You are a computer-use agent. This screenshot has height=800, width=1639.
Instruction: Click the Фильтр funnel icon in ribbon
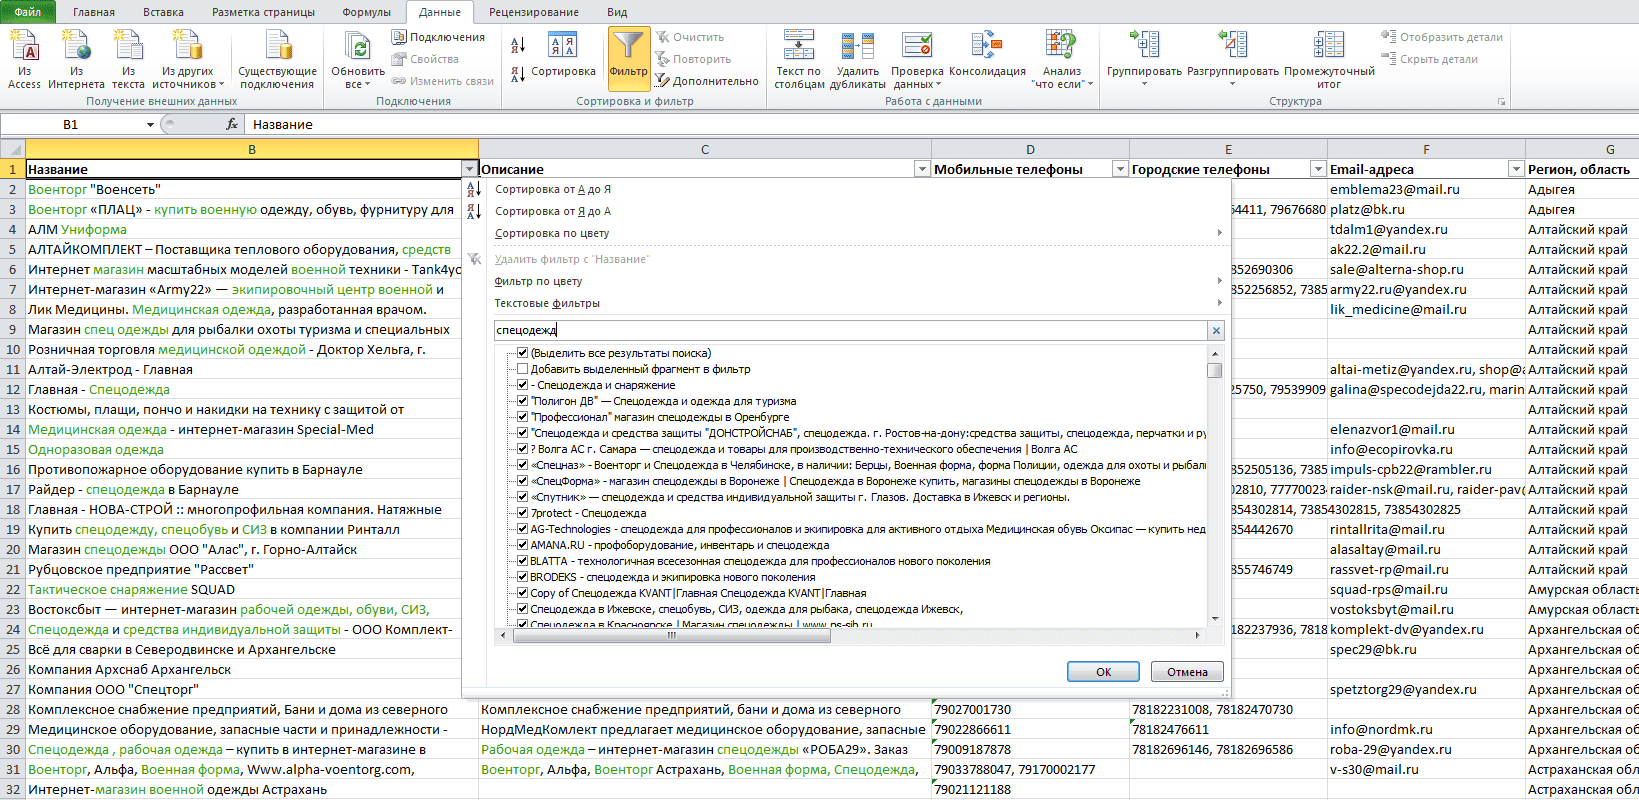629,59
